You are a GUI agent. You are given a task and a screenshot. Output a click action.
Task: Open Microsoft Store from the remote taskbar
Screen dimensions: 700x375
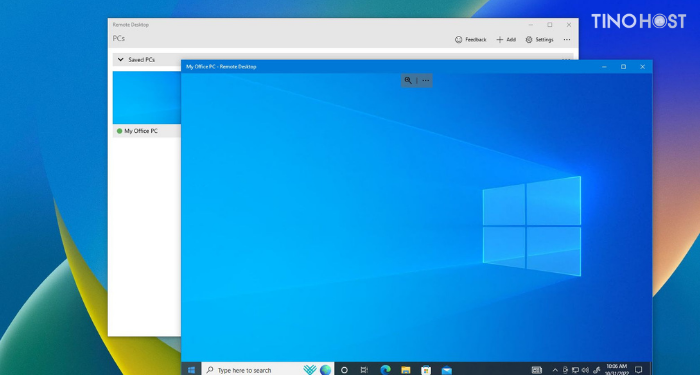pyautogui.click(x=426, y=370)
